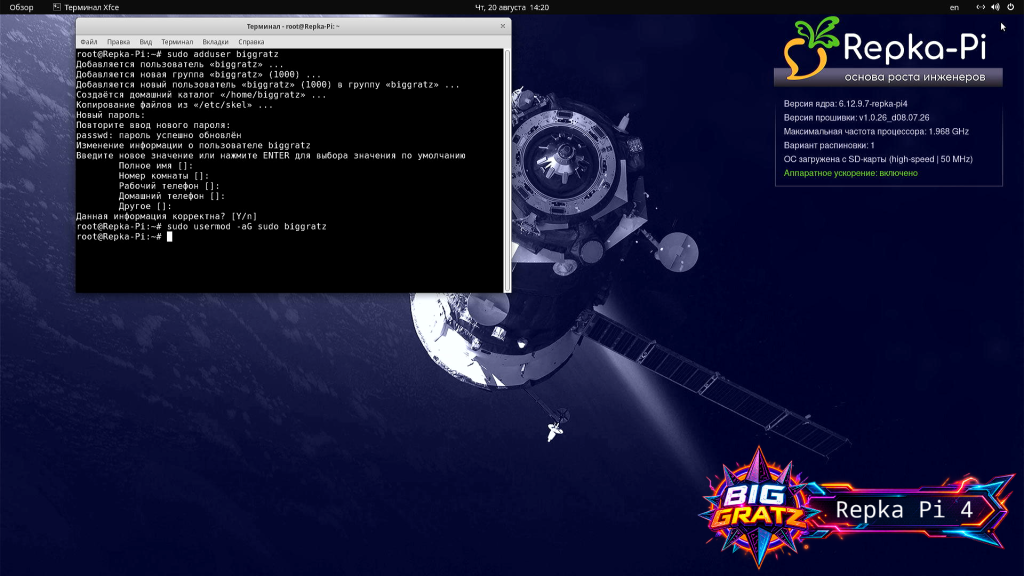Click the volume speaker icon
The width and height of the screenshot is (1024, 576).
995,7
